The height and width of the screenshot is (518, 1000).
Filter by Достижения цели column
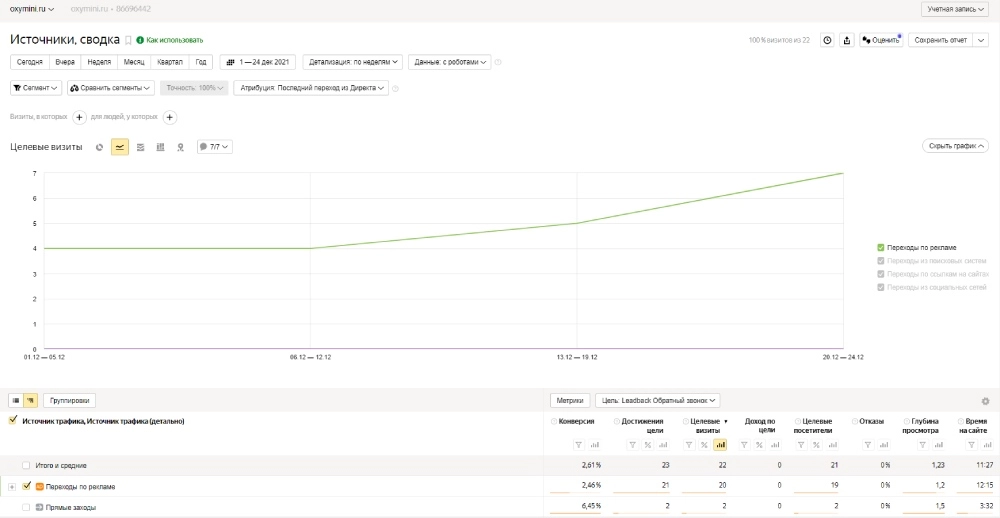pos(632,445)
